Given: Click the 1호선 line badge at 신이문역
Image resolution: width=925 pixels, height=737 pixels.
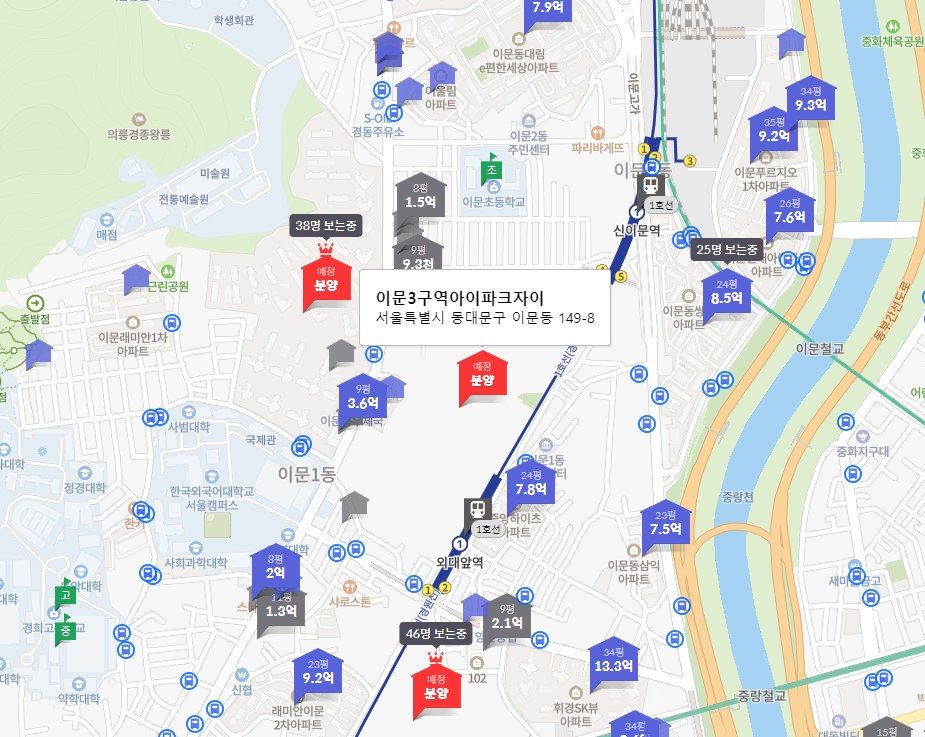Looking at the screenshot, I should pos(661,205).
